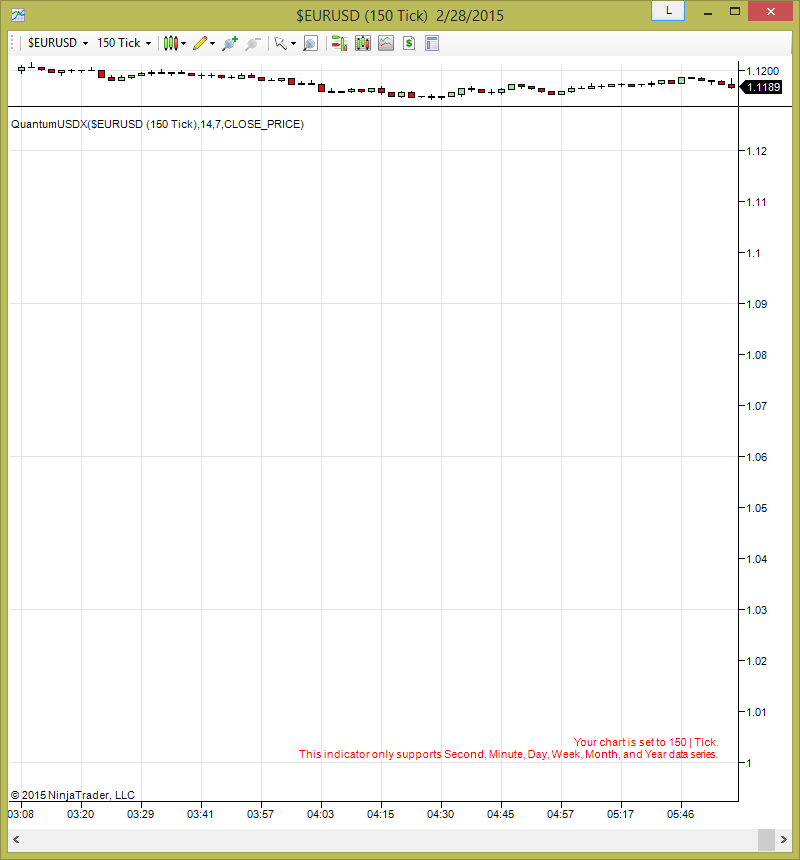Click the toolbar grip handle
Image resolution: width=800 pixels, height=860 pixels.
[12, 43]
